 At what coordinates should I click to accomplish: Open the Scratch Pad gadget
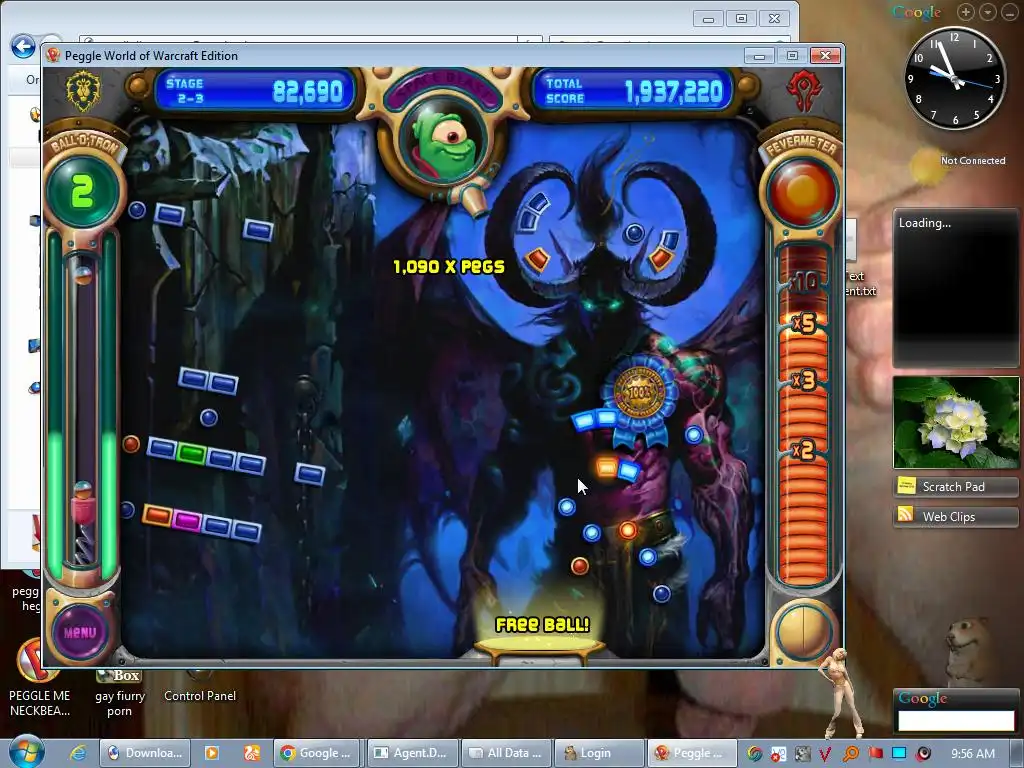955,487
